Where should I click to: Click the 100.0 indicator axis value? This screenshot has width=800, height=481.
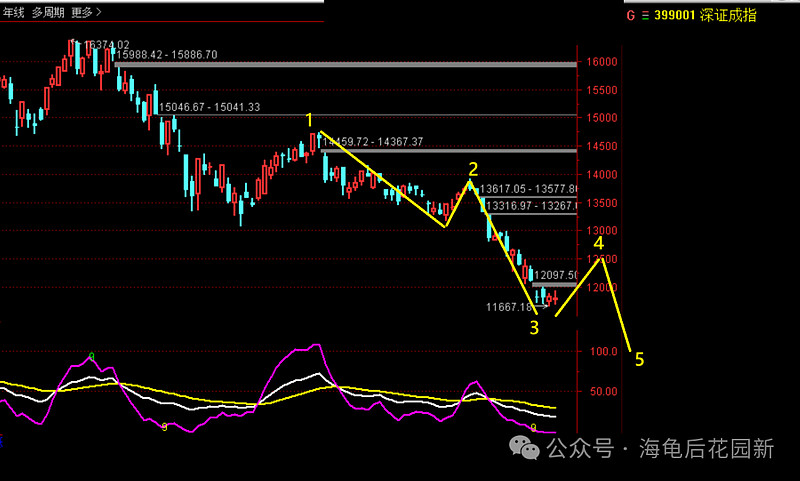tap(604, 351)
